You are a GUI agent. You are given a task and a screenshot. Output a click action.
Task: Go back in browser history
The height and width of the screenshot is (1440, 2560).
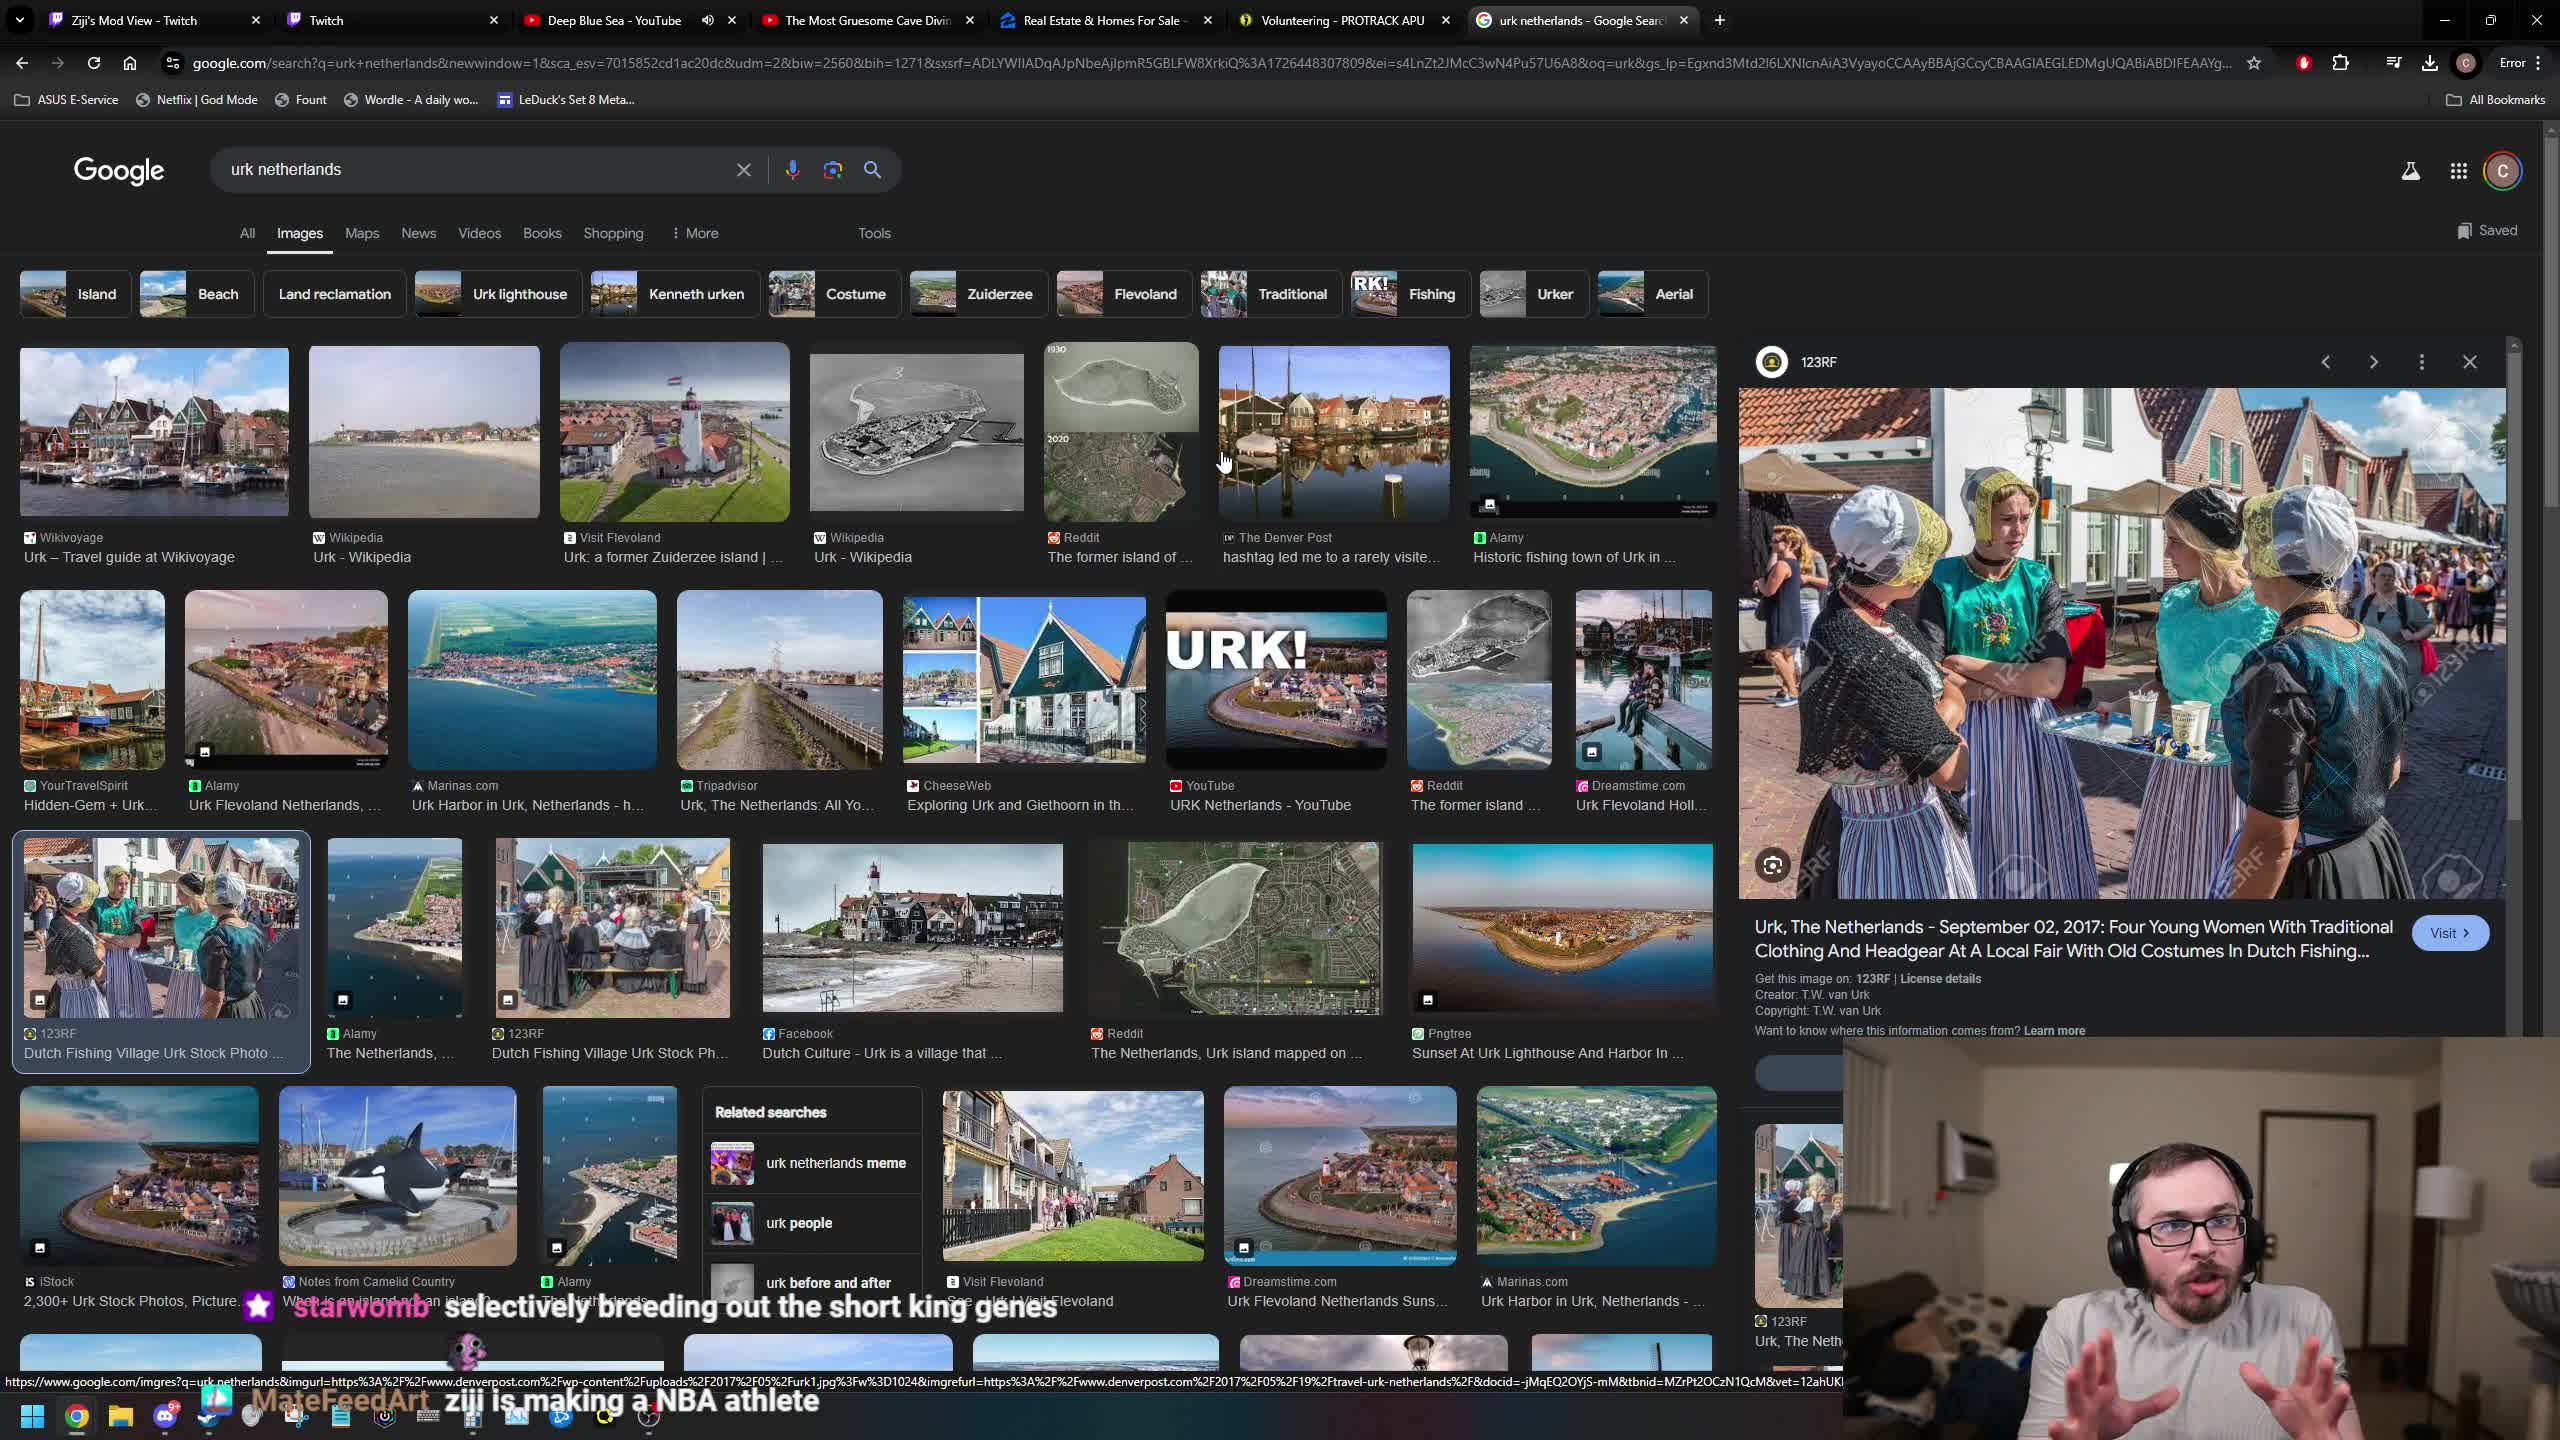click(x=22, y=63)
